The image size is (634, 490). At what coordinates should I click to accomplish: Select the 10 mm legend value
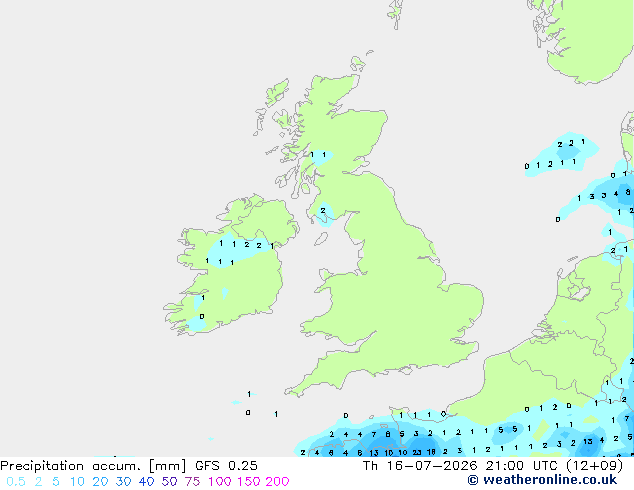[77, 482]
